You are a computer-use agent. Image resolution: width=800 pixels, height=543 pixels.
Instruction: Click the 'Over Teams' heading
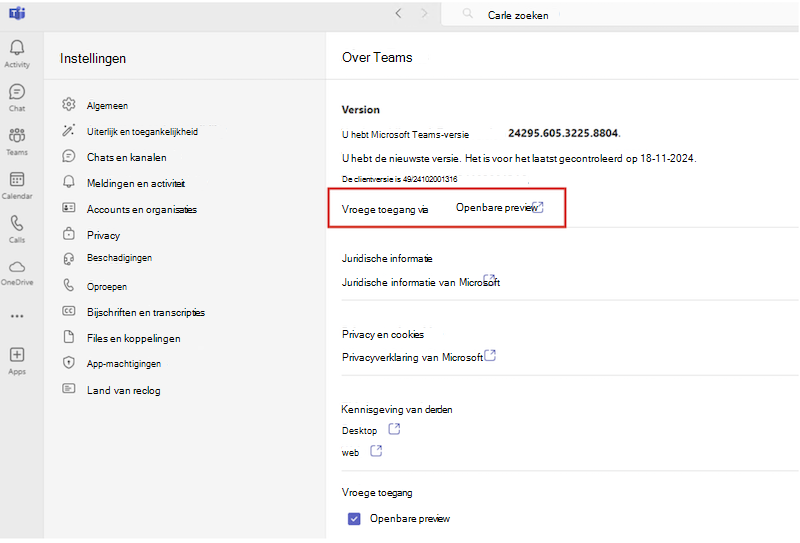coord(377,58)
